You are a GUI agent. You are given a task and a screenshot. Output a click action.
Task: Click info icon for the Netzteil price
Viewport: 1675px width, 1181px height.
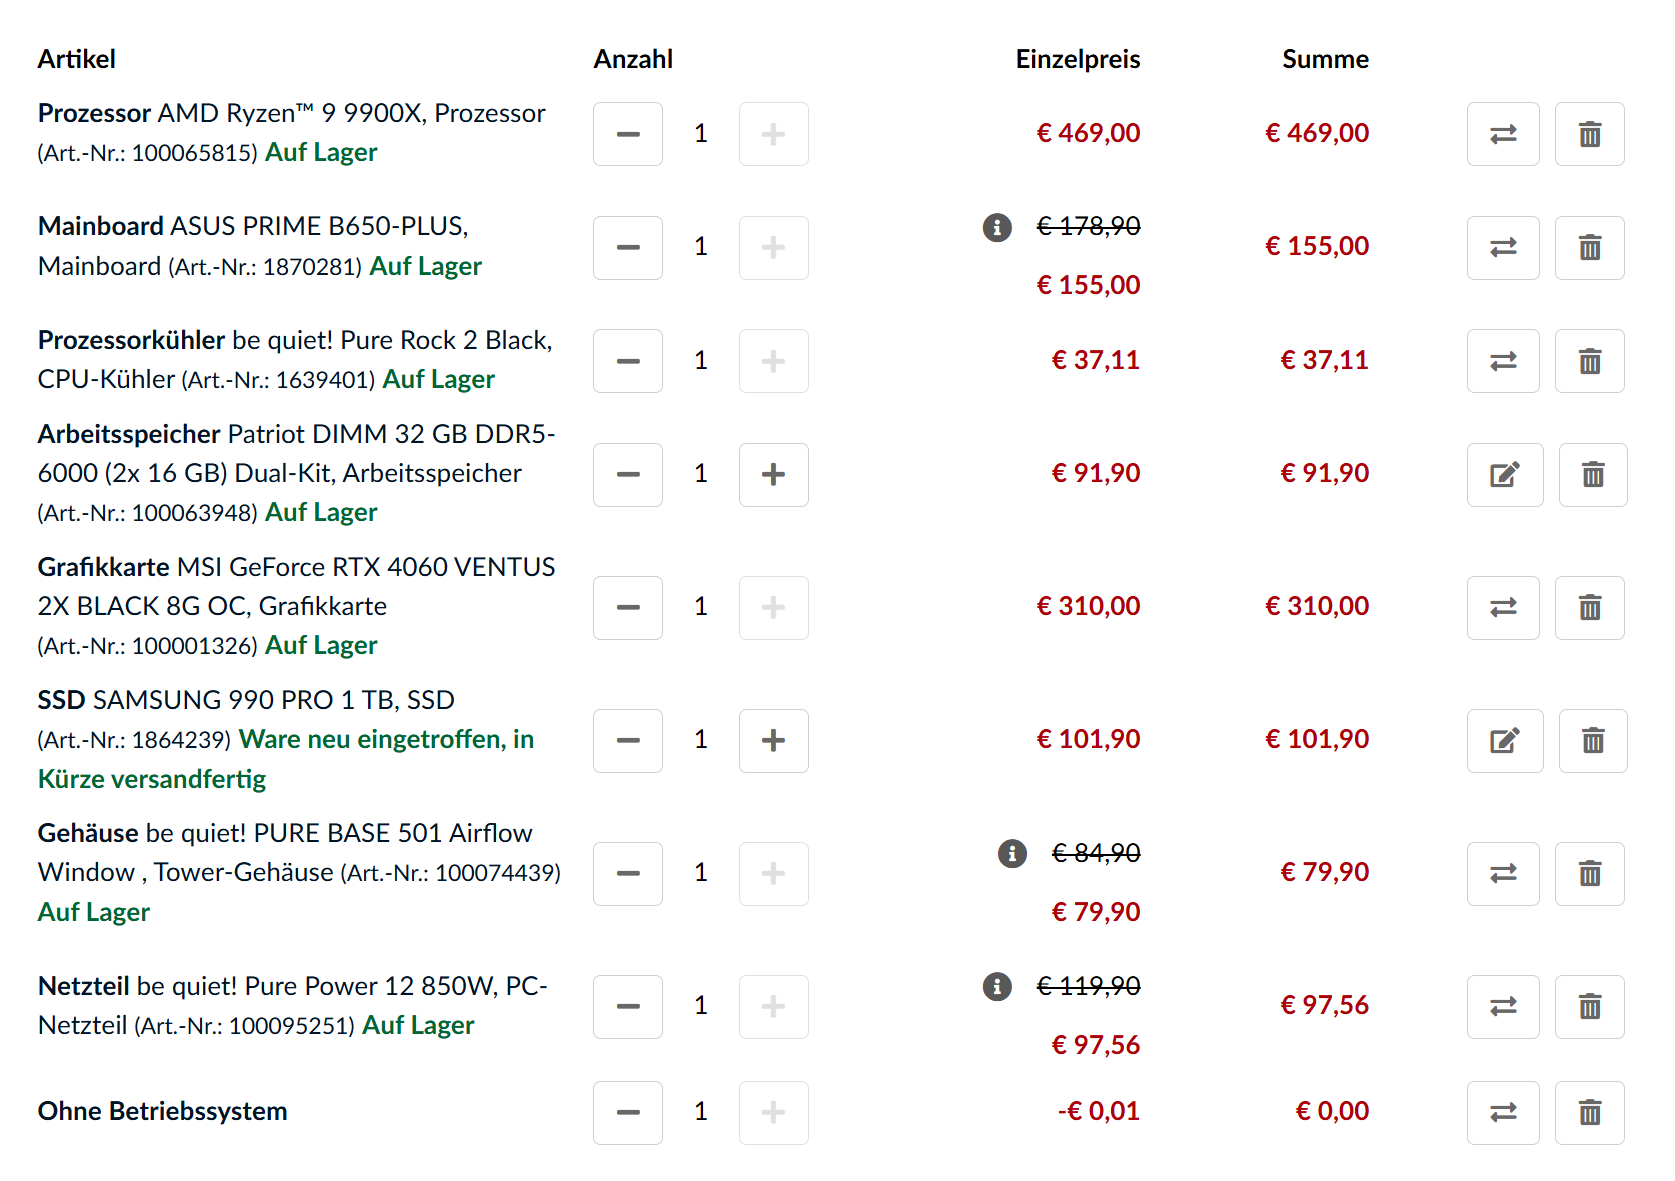(997, 986)
